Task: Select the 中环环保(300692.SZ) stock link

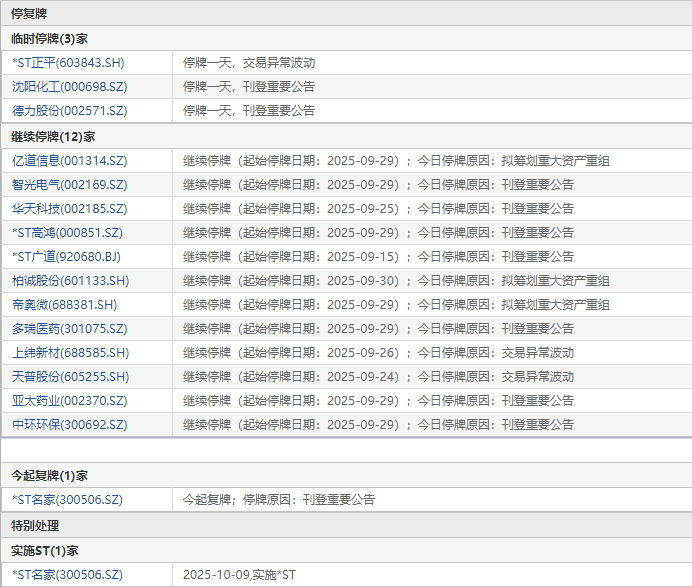Action: [70, 425]
